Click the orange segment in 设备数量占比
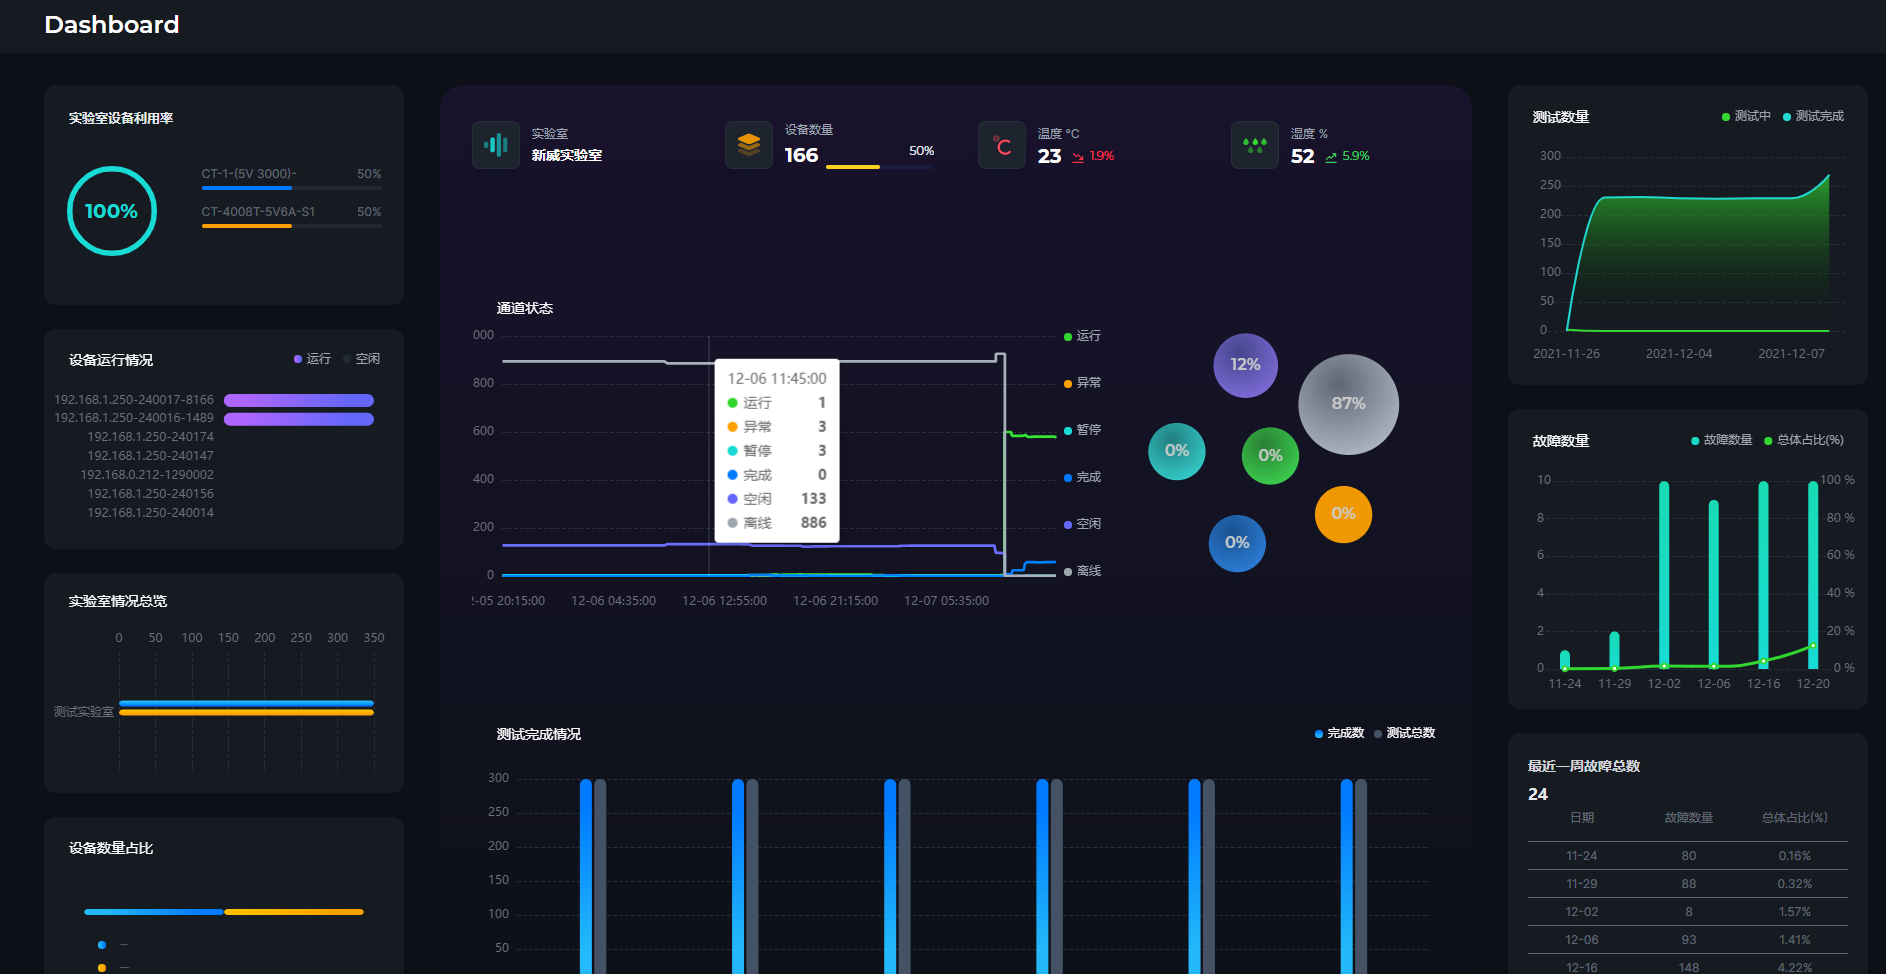 [x=294, y=912]
